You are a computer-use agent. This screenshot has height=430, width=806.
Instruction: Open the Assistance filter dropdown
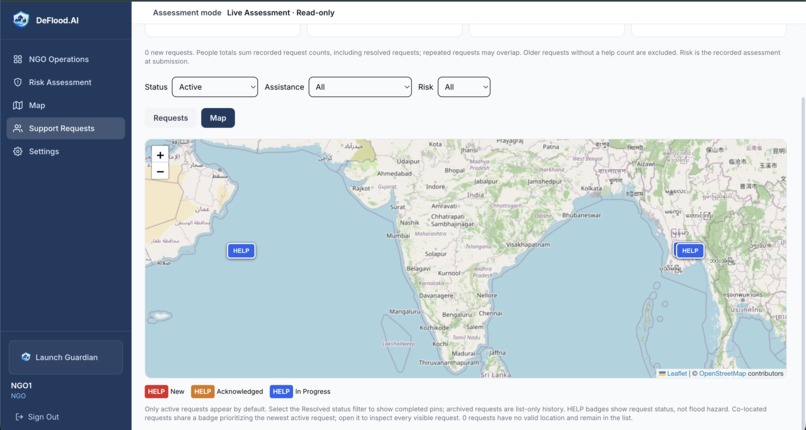[360, 87]
